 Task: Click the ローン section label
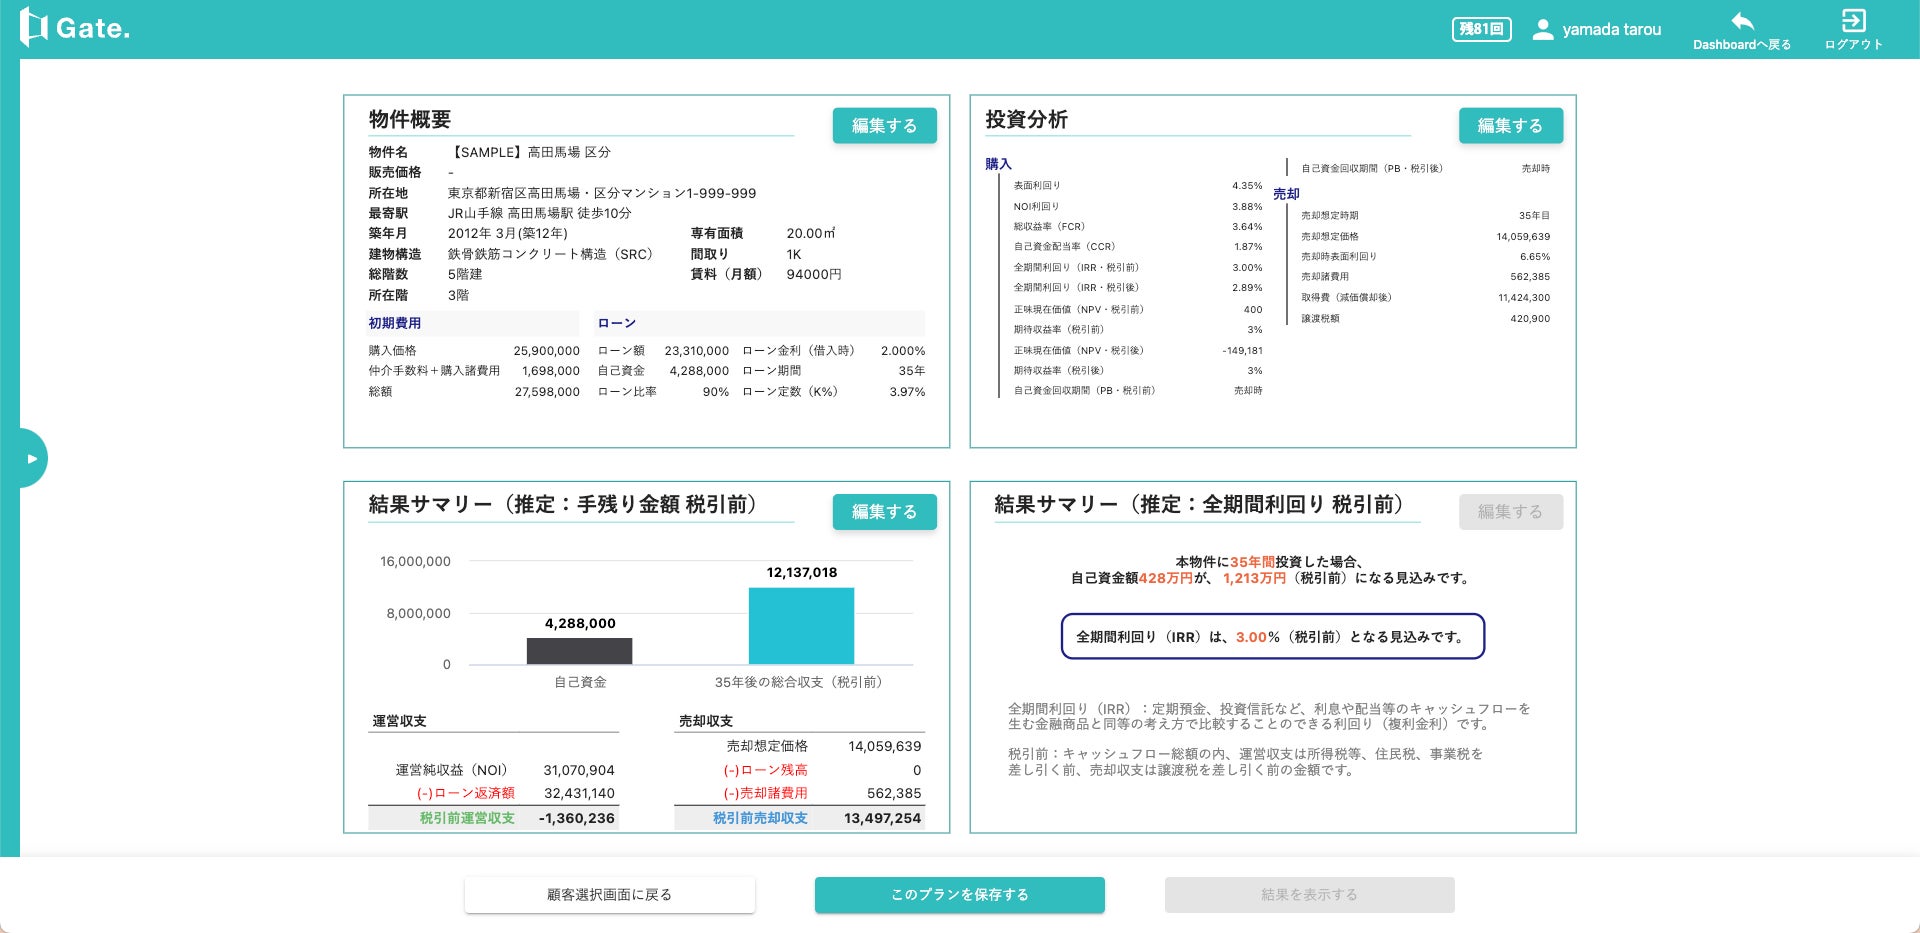click(x=616, y=323)
